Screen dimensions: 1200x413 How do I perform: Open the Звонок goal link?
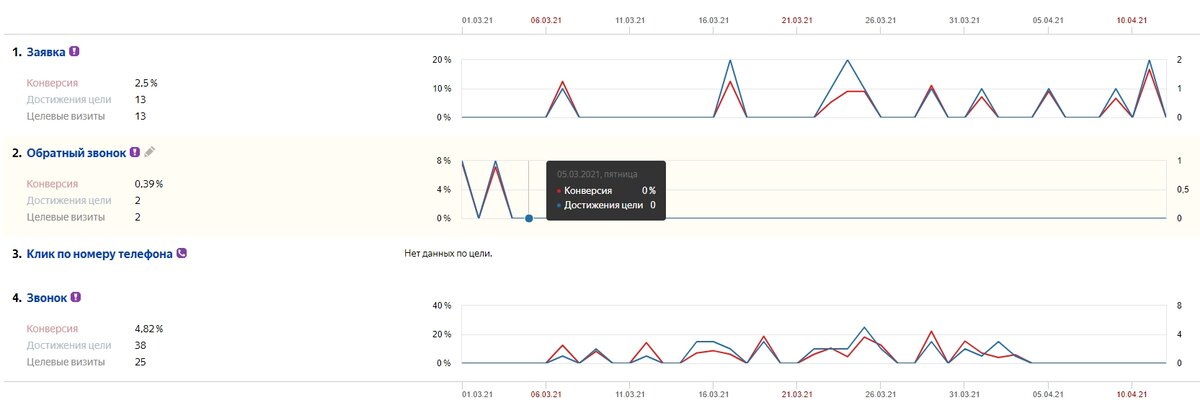47,298
